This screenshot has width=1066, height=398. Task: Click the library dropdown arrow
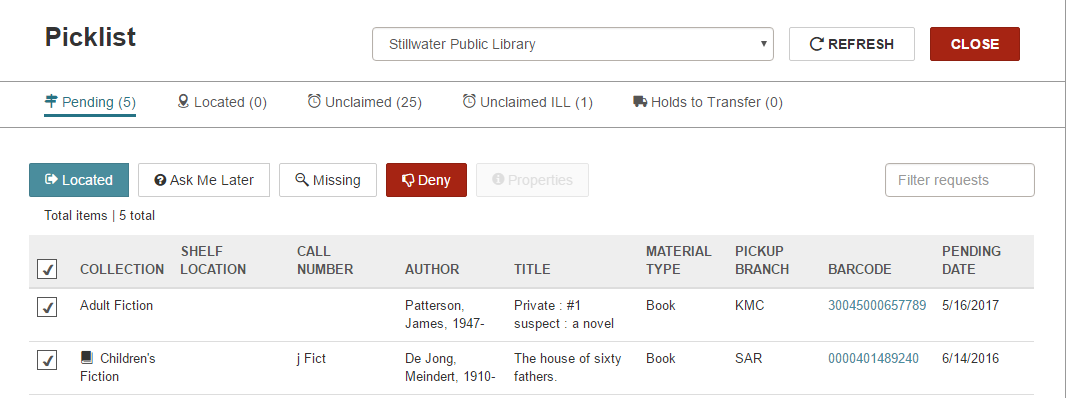[x=763, y=44]
